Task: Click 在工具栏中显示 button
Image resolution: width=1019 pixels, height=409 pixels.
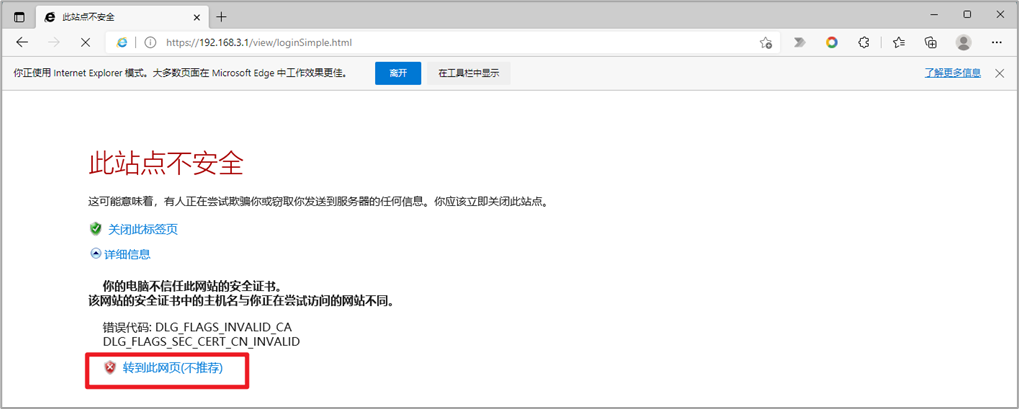Action: (x=468, y=73)
